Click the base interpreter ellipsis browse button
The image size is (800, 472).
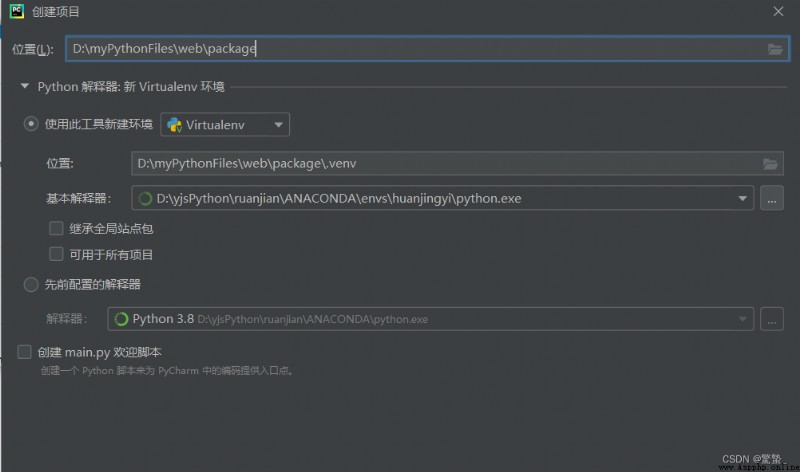(x=771, y=198)
